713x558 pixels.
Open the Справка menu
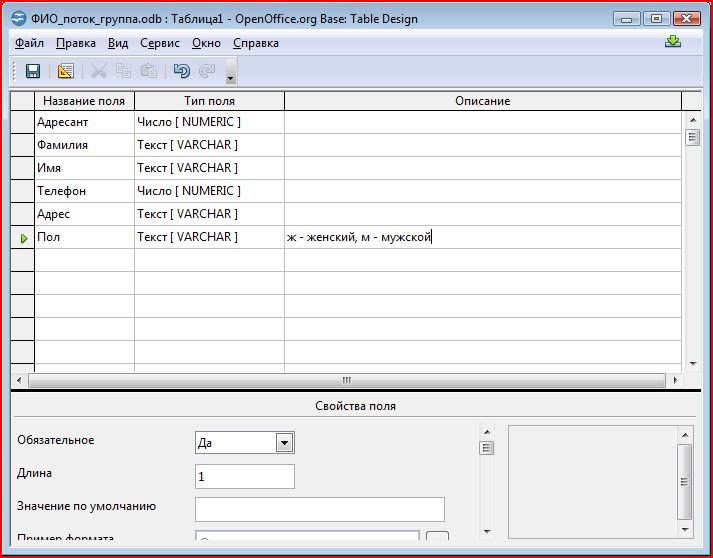click(256, 43)
